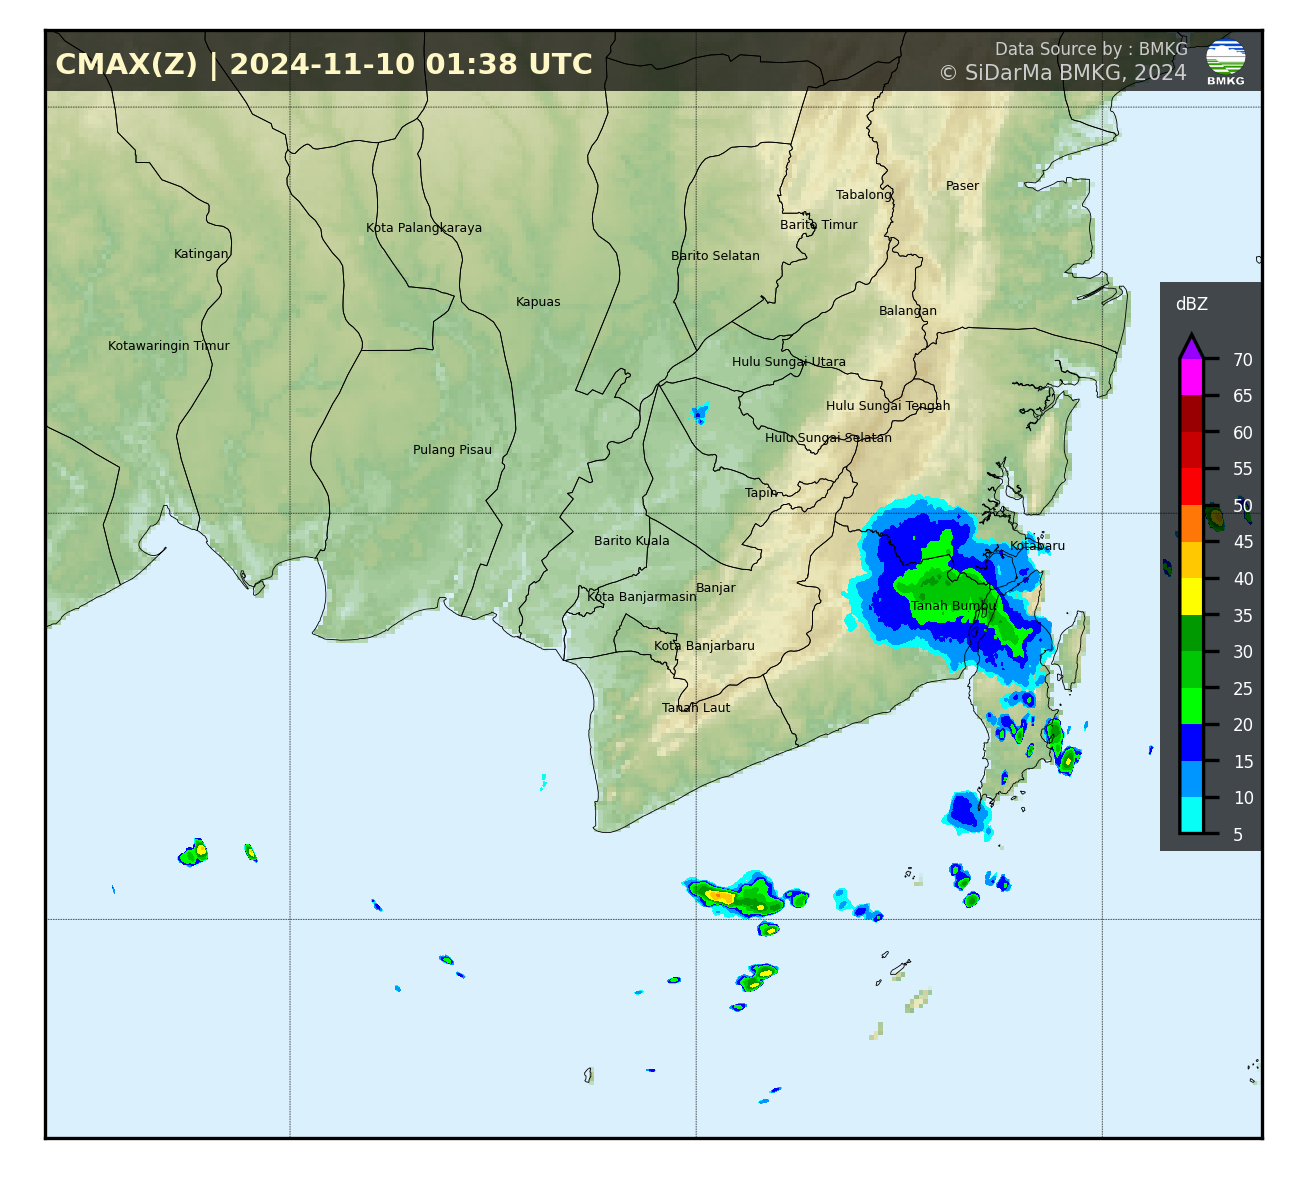Click the Tapin region label
The width and height of the screenshot is (1291, 1183).
[x=761, y=493]
